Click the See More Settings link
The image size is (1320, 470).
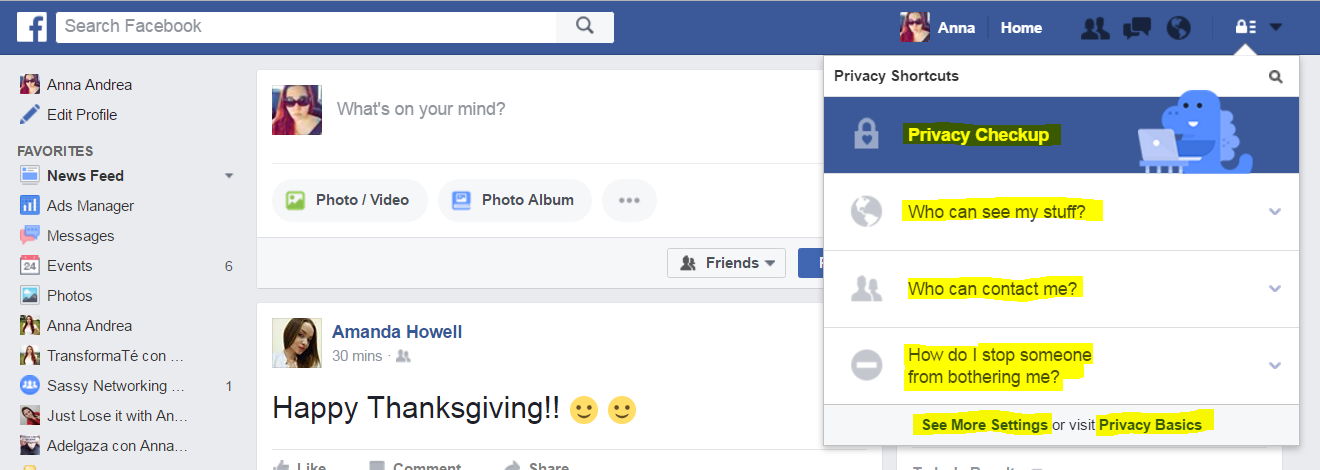[984, 425]
